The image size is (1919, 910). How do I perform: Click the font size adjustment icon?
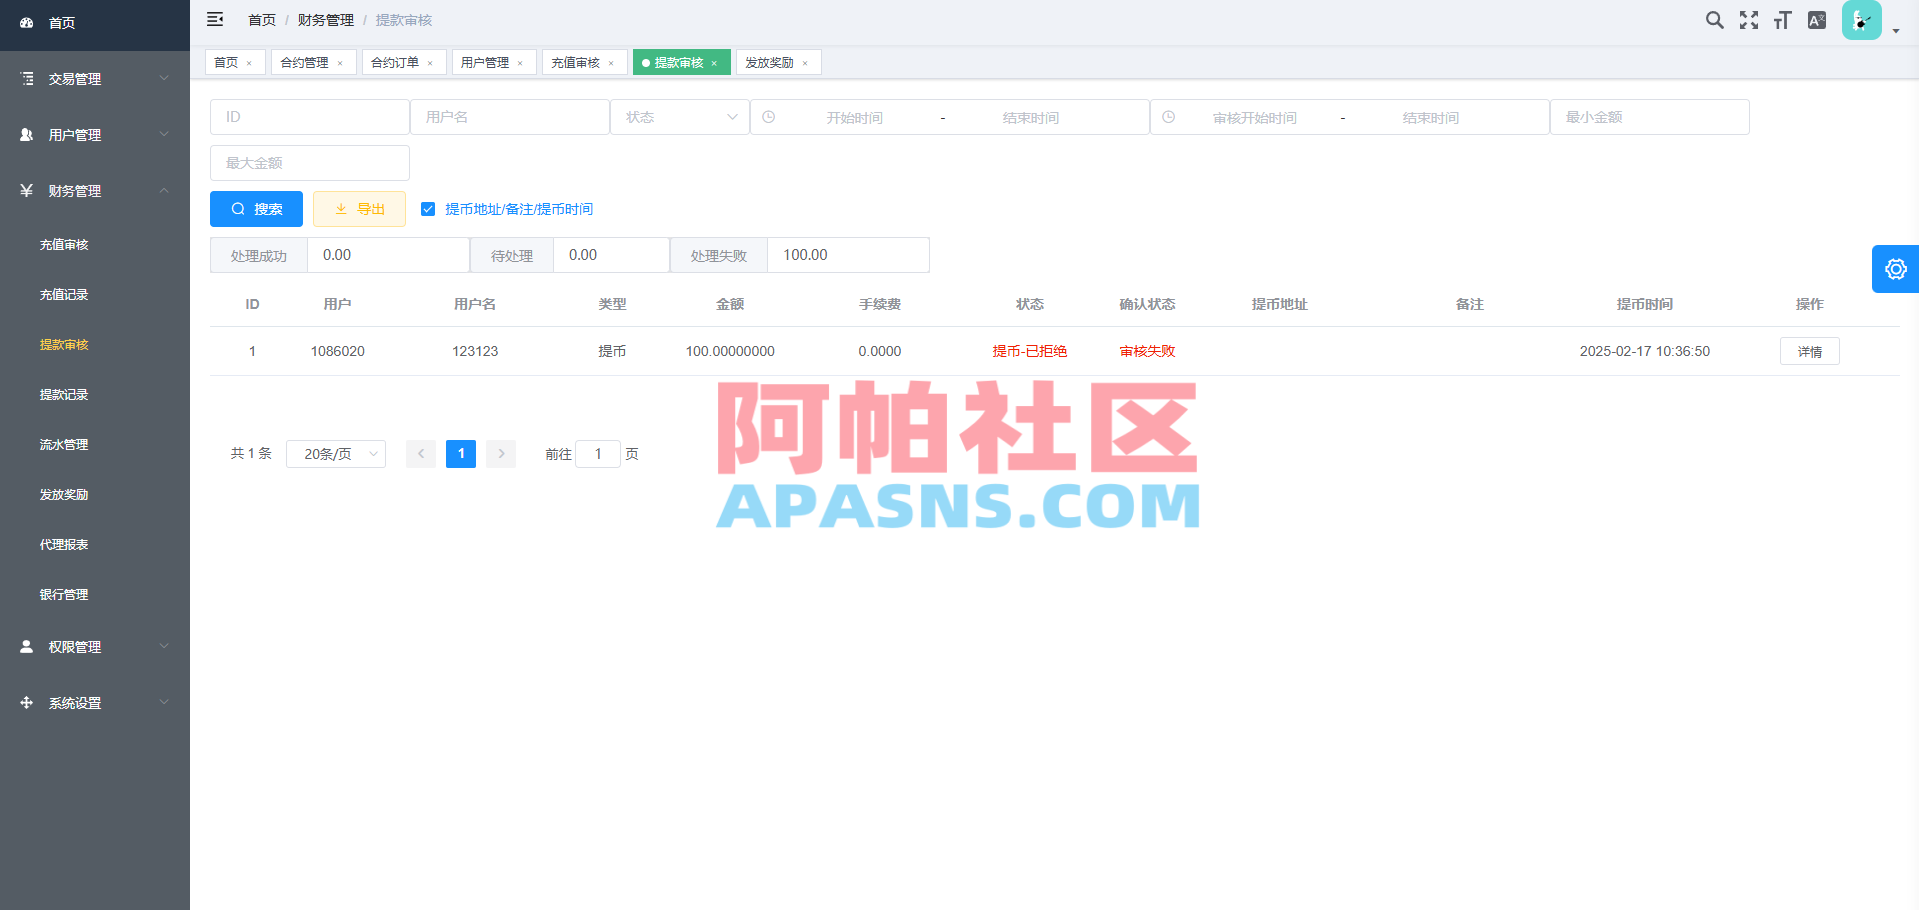(x=1781, y=19)
